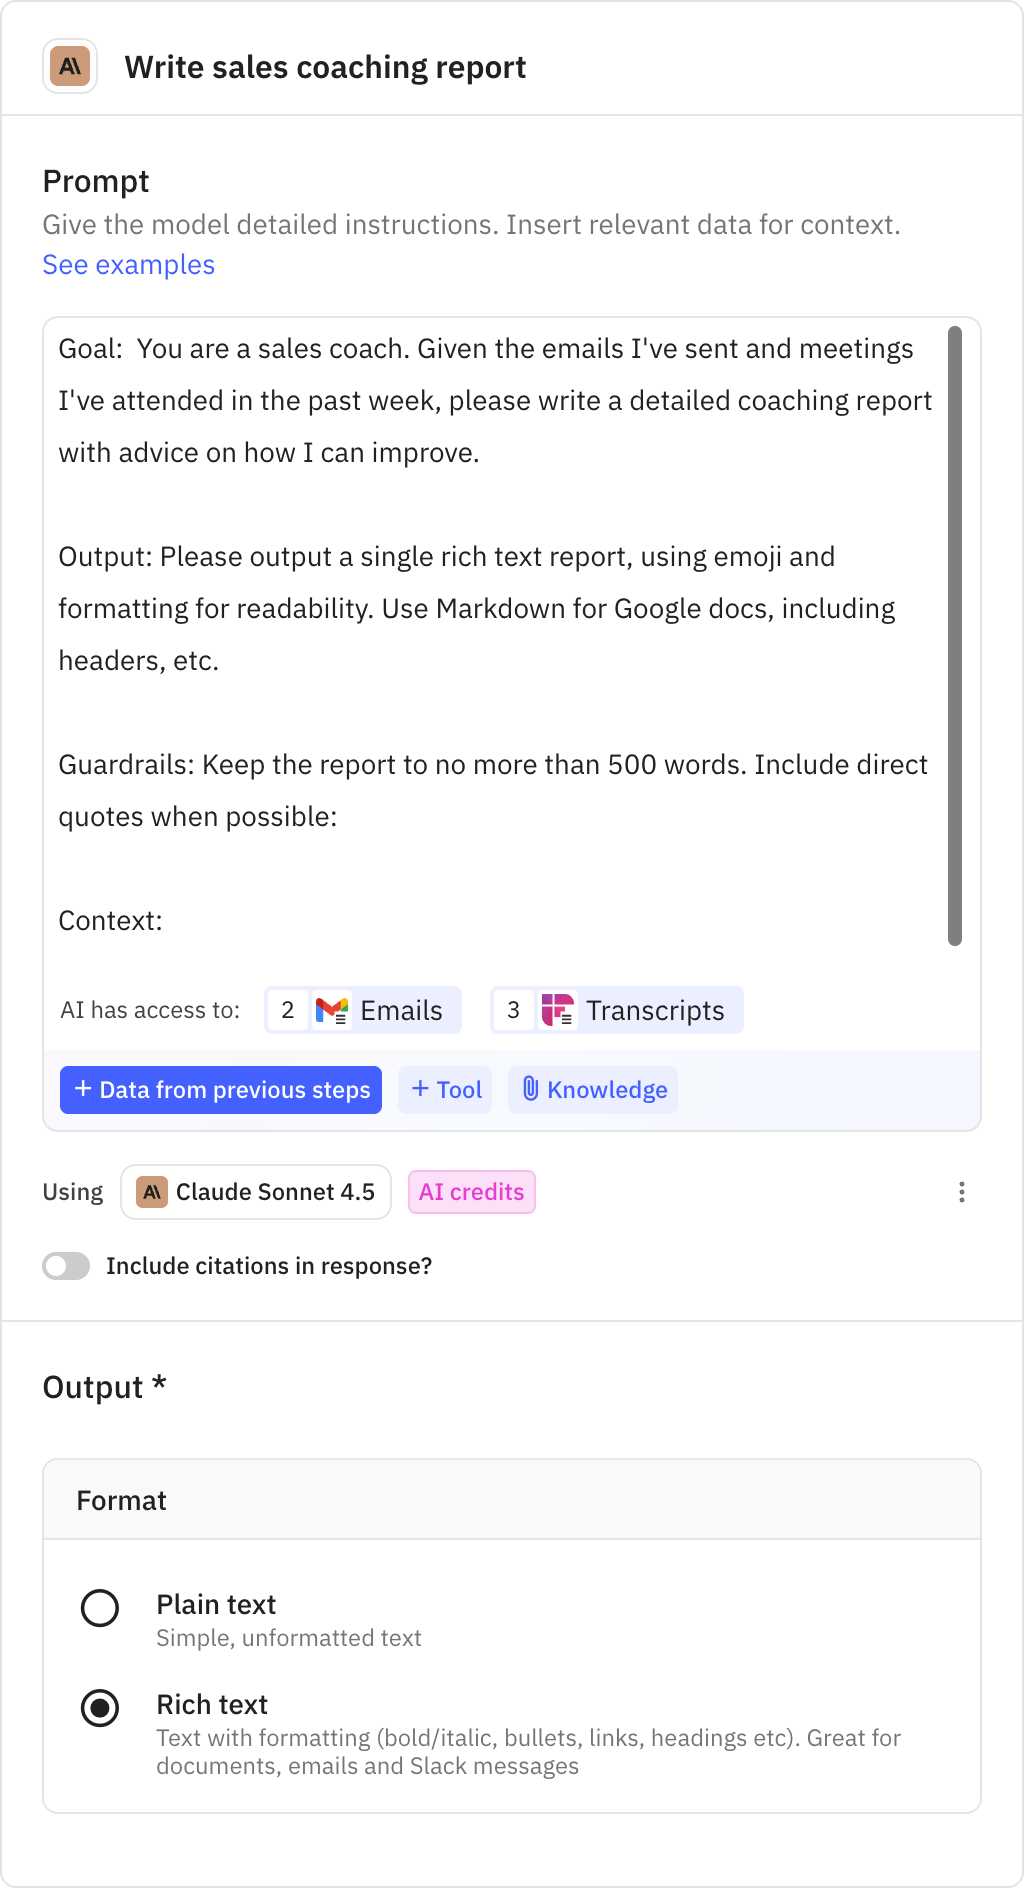Click the plus icon on the Tool button

point(420,1090)
